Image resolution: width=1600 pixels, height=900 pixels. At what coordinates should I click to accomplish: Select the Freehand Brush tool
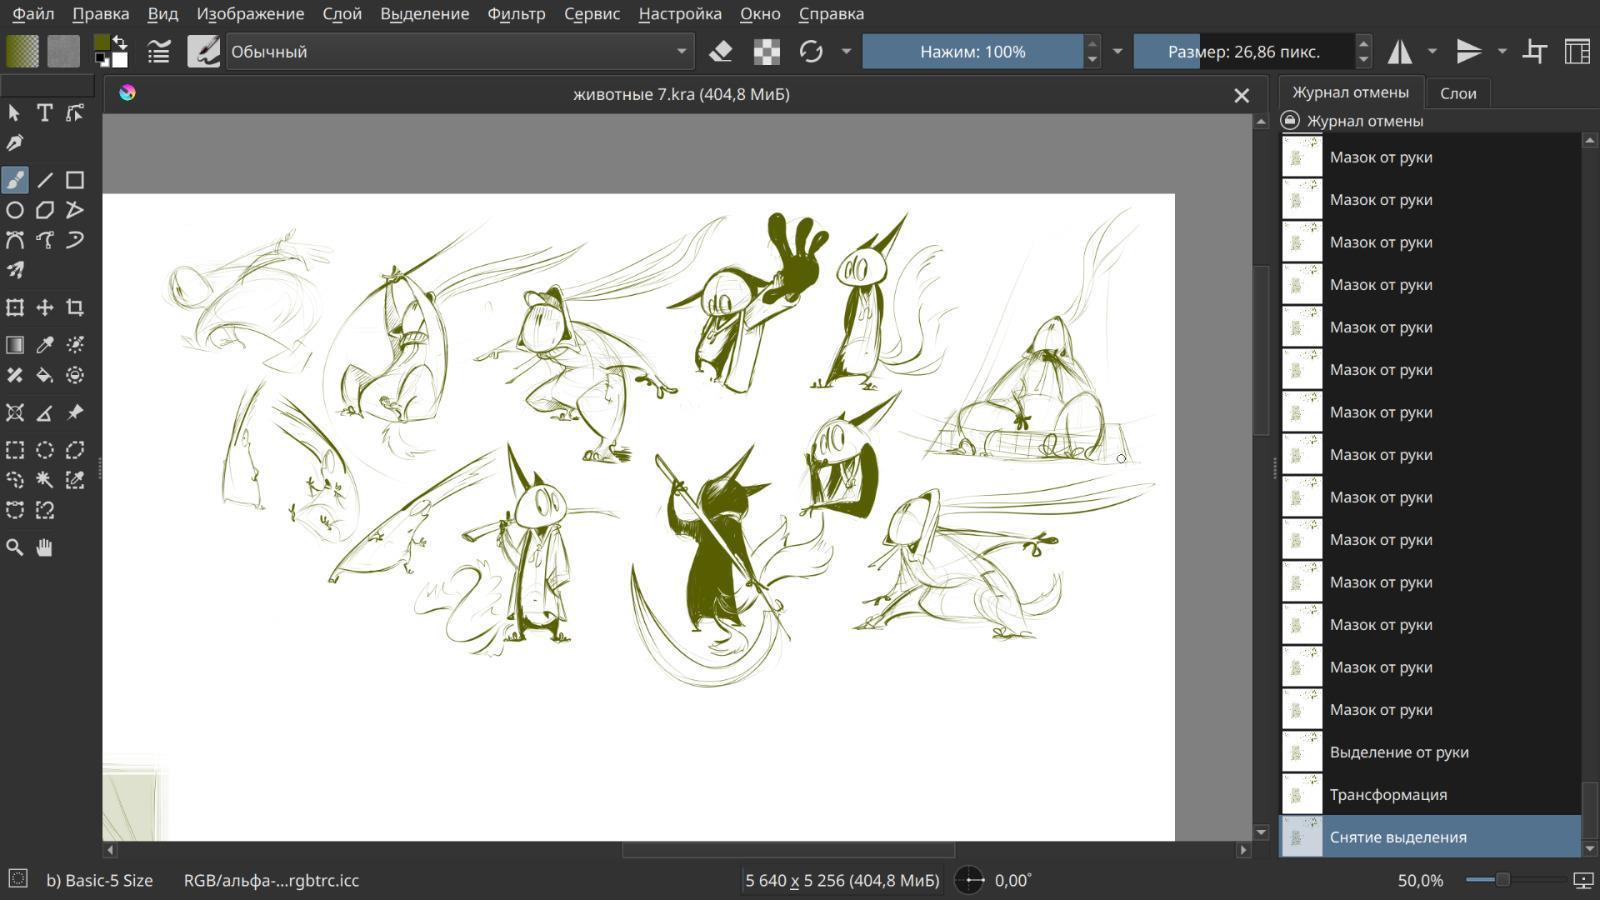coord(15,180)
